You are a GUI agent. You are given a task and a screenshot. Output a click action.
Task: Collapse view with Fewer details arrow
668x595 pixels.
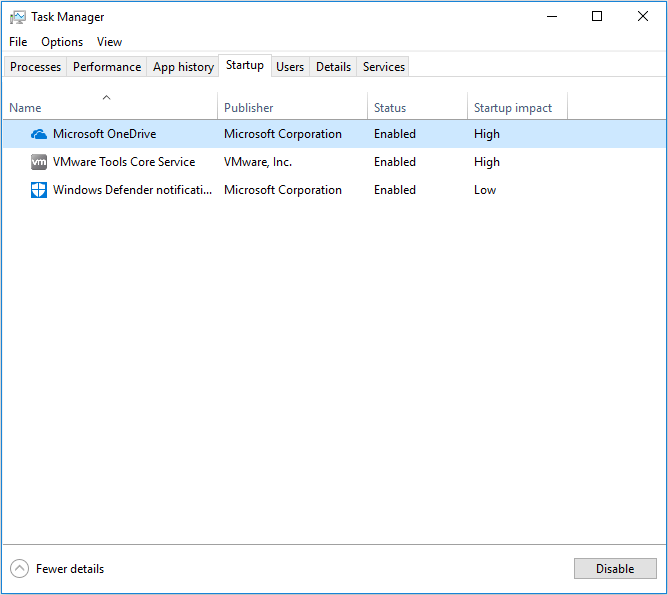coord(19,569)
